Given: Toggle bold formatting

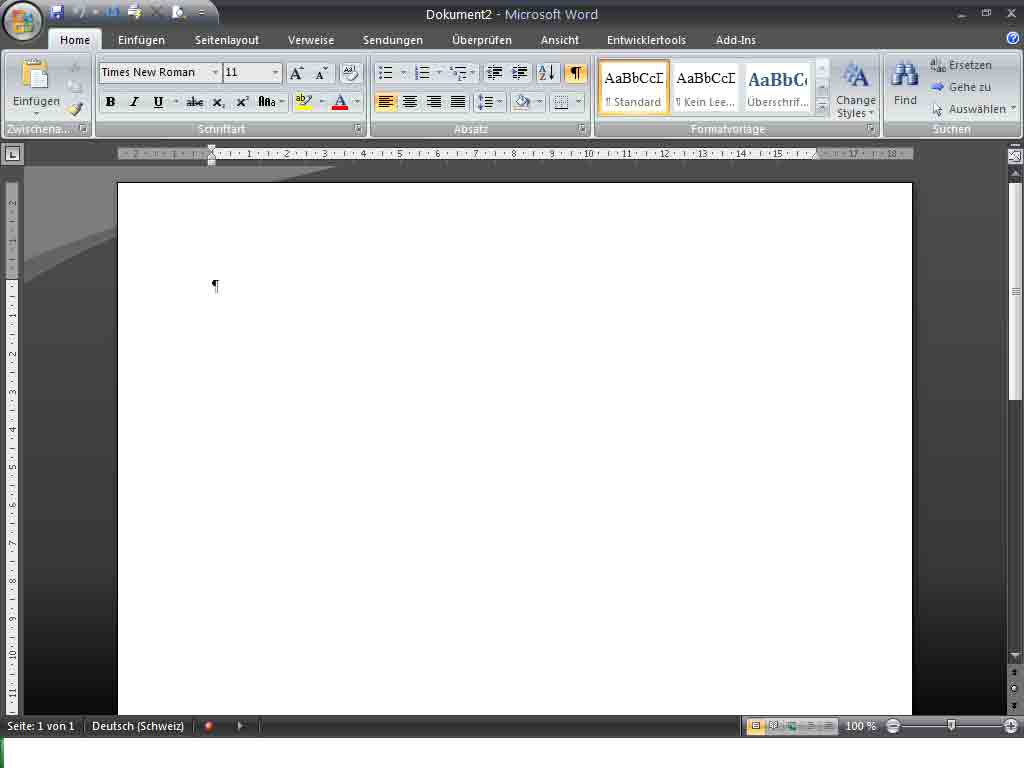Looking at the screenshot, I should click(x=110, y=102).
